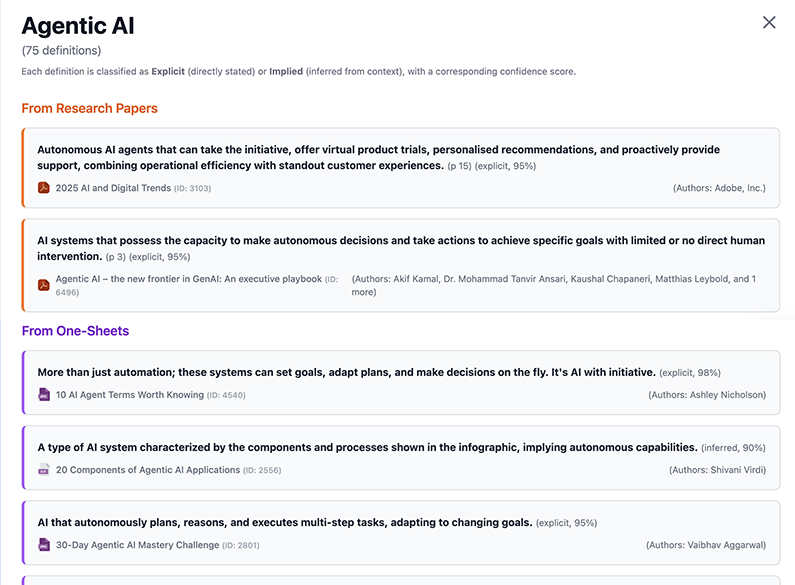The width and height of the screenshot is (795, 585).
Task: Click the purple icon for 10 AI Agent Terms
Action: point(44,395)
